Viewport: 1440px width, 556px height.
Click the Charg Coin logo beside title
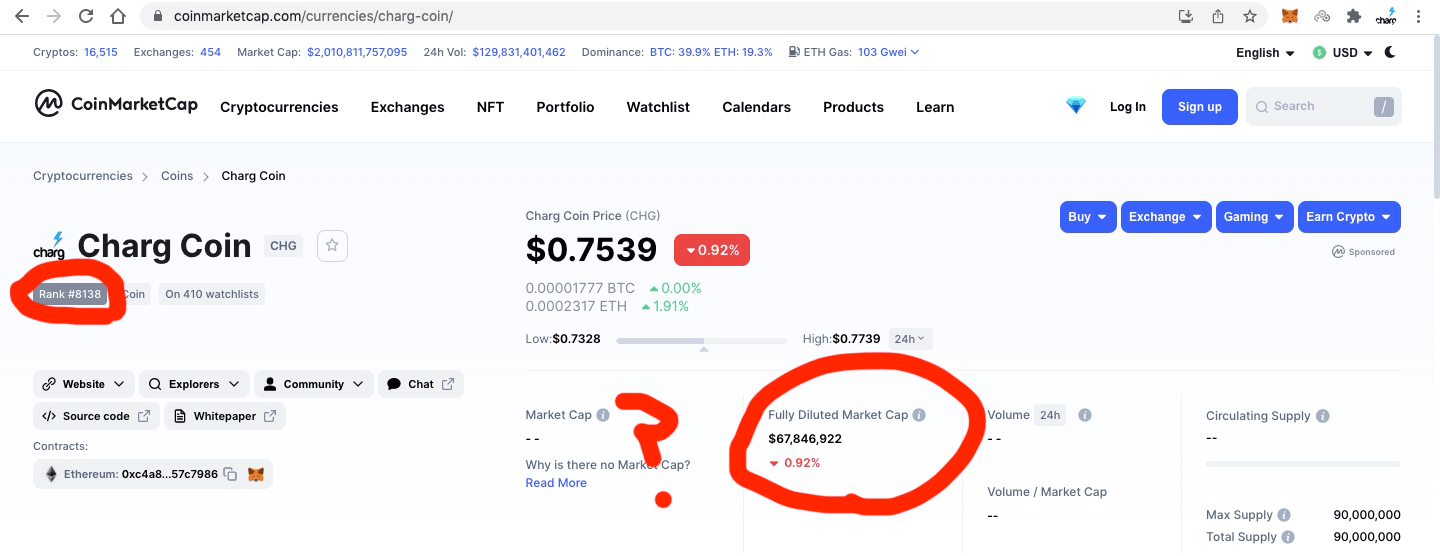[x=50, y=246]
